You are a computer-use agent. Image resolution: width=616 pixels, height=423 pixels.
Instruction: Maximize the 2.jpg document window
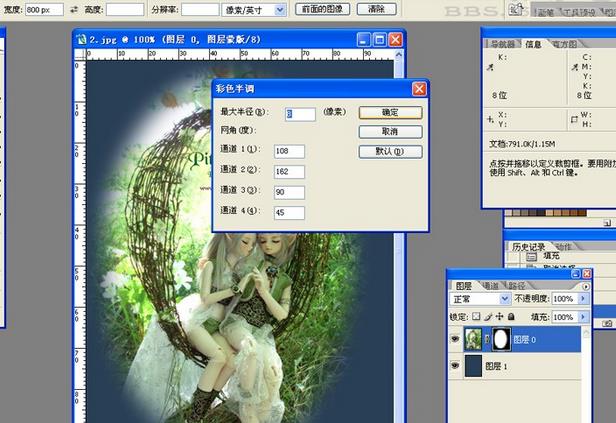(380, 40)
